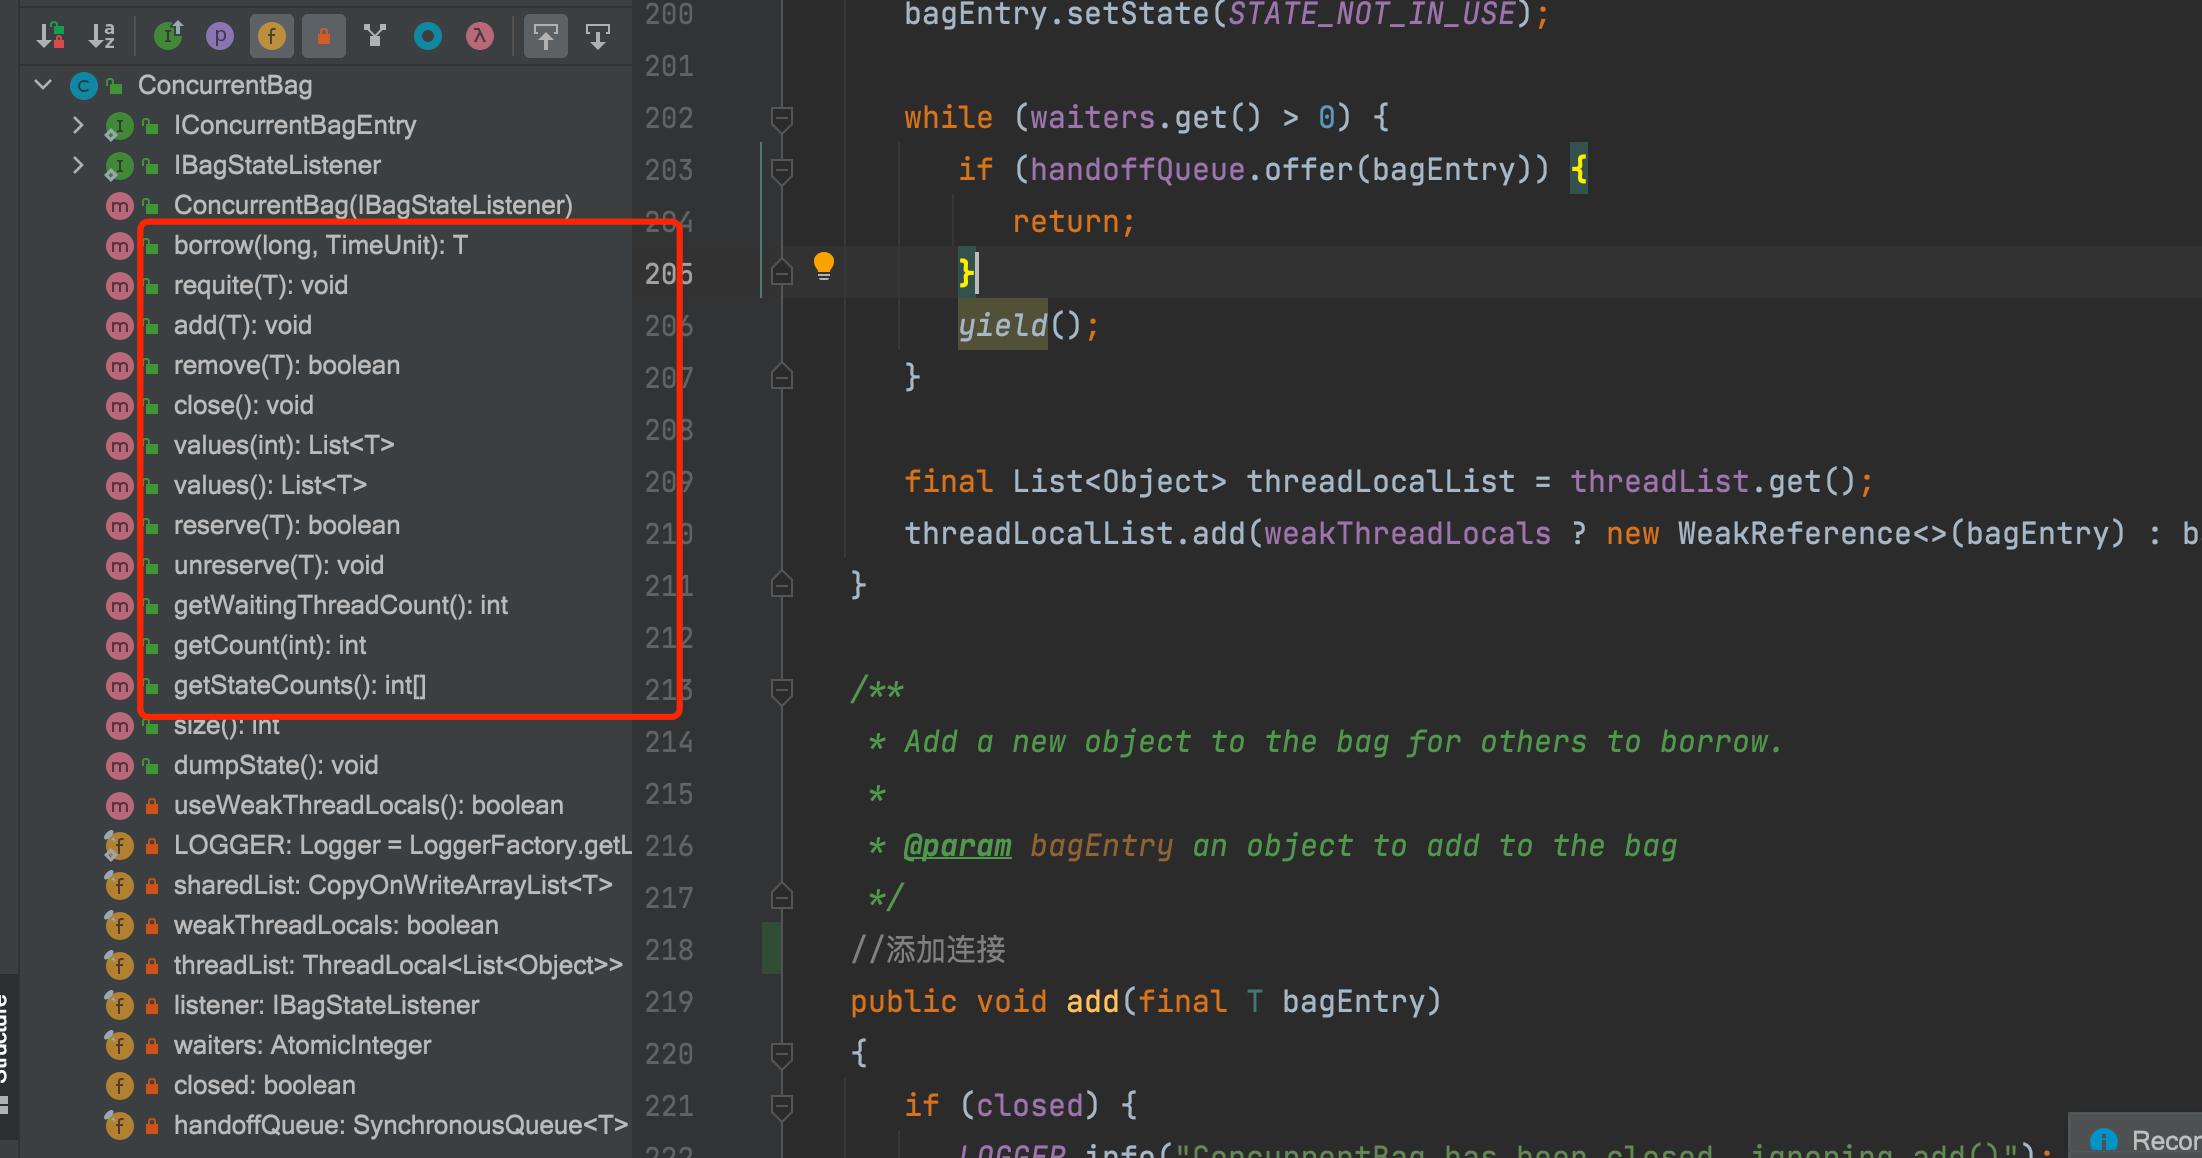Image resolution: width=2202 pixels, height=1158 pixels.
Task: Click Sort Alphabetically icon
Action: (102, 37)
